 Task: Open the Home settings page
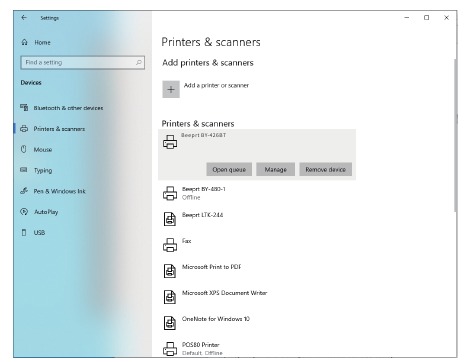click(x=42, y=42)
